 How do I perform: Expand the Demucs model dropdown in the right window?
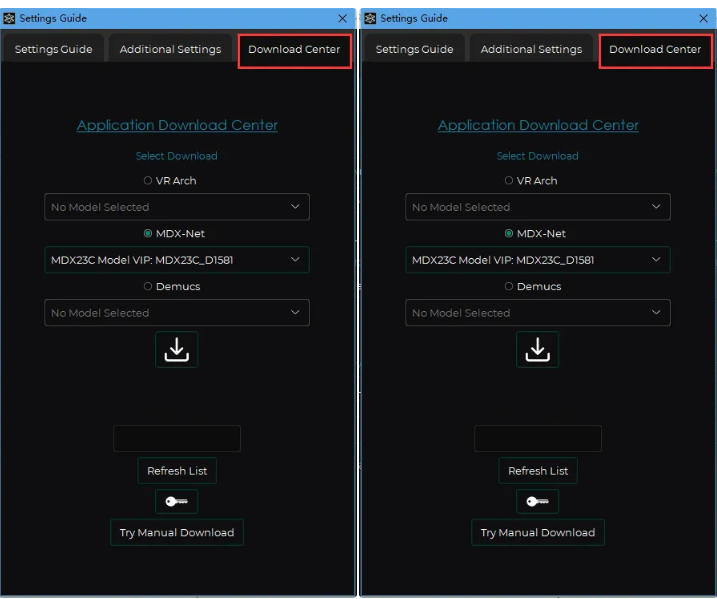538,313
